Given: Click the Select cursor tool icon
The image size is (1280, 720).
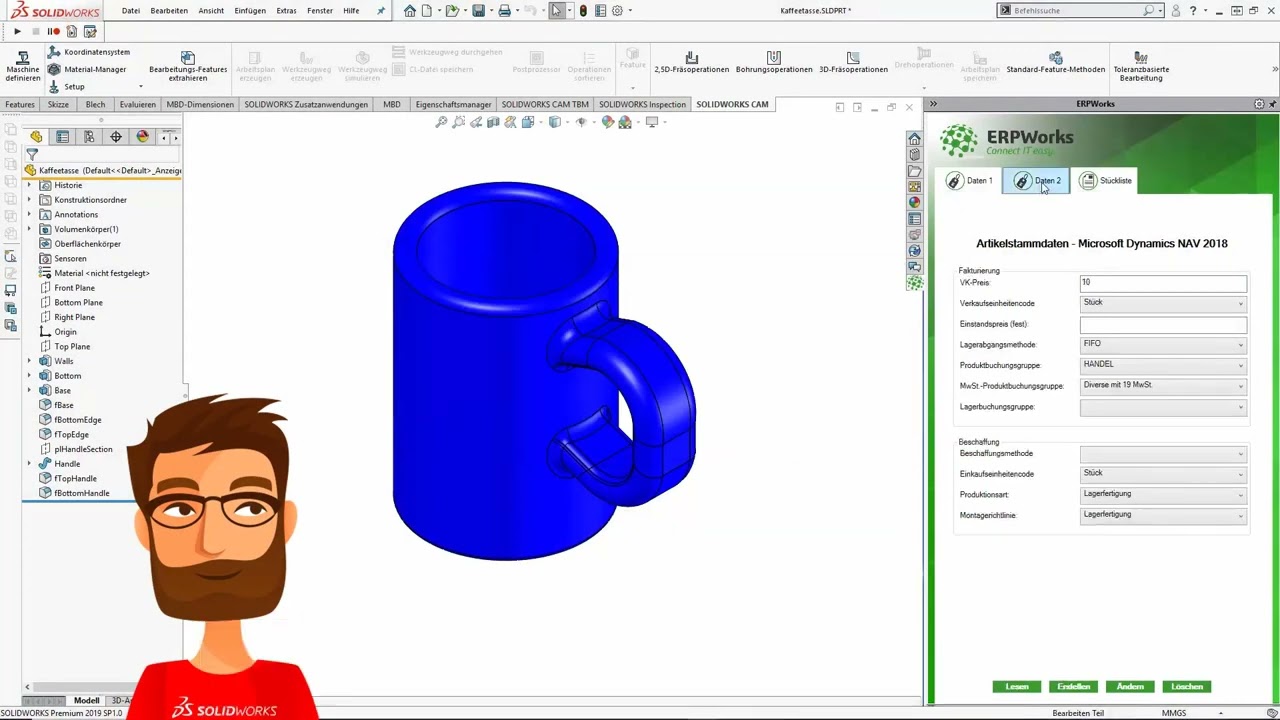Looking at the screenshot, I should 557,11.
